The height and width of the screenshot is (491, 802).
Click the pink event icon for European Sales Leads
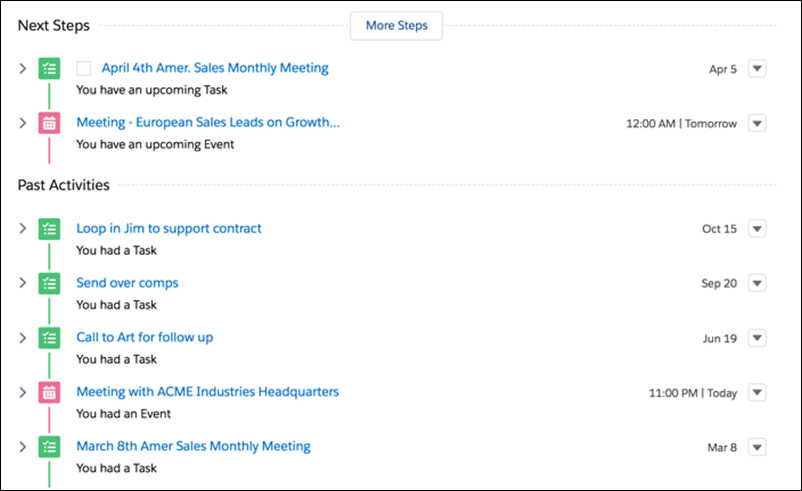pyautogui.click(x=49, y=123)
